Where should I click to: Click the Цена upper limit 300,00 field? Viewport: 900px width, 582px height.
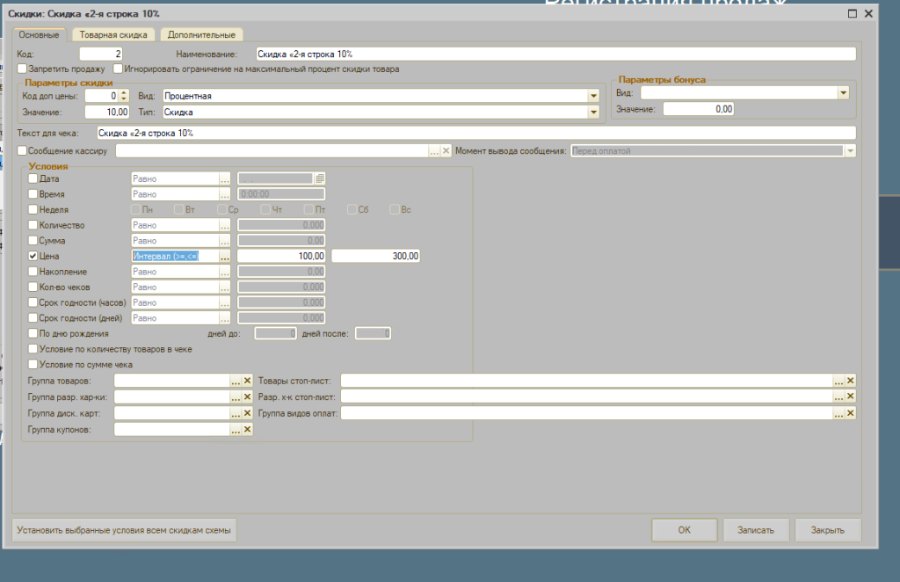[375, 256]
